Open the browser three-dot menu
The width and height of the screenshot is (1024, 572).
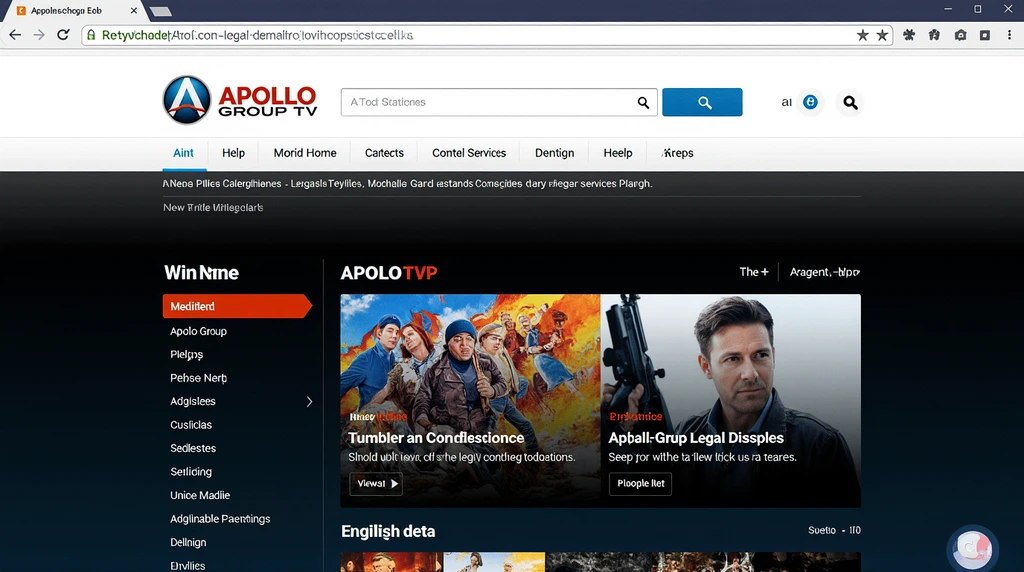(x=1010, y=35)
